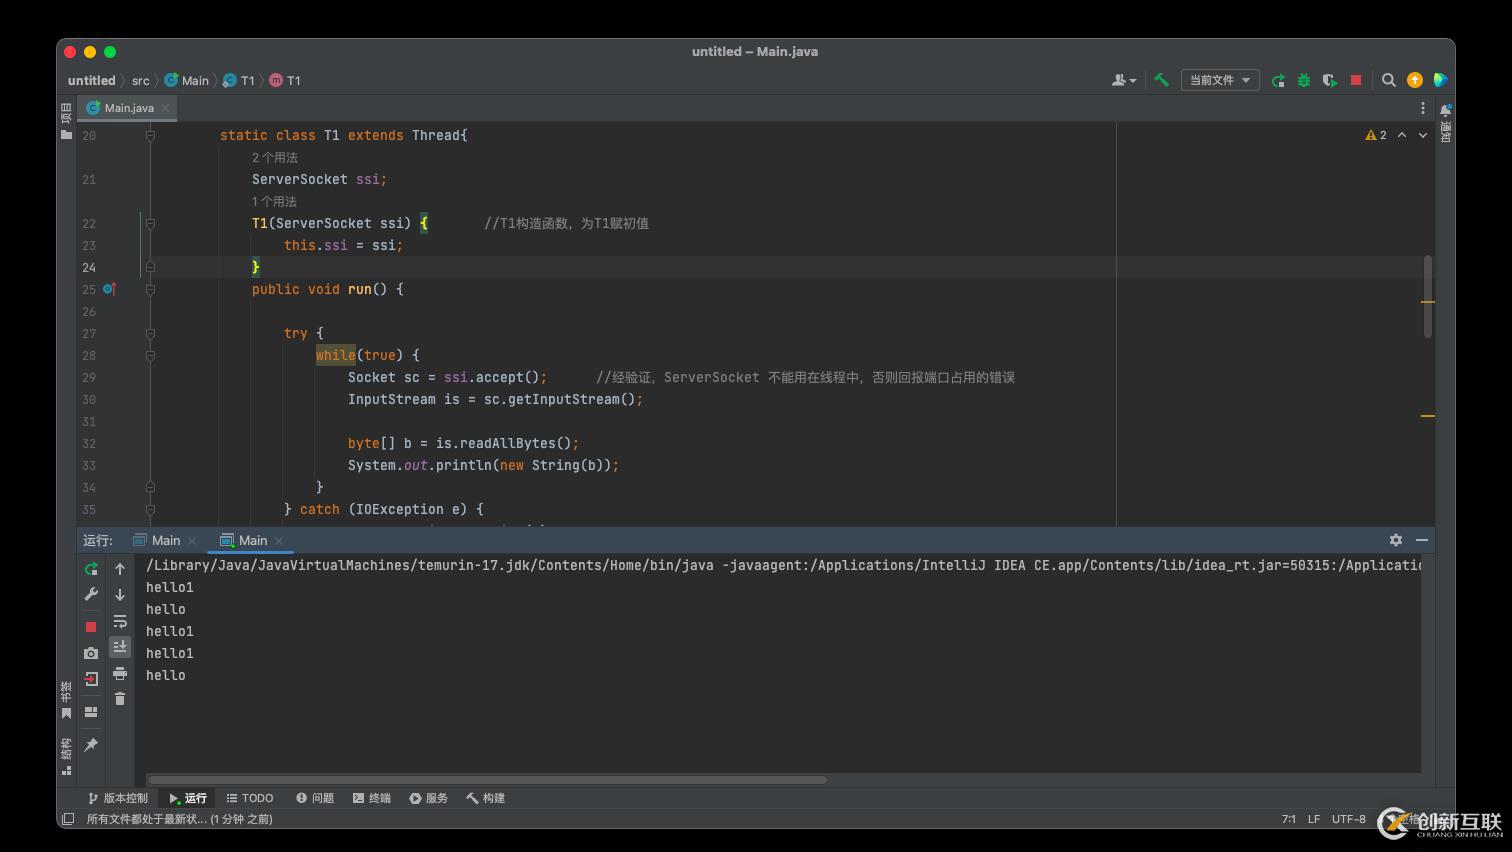1512x852 pixels.
Task: Print console output with printer icon
Action: (x=120, y=673)
